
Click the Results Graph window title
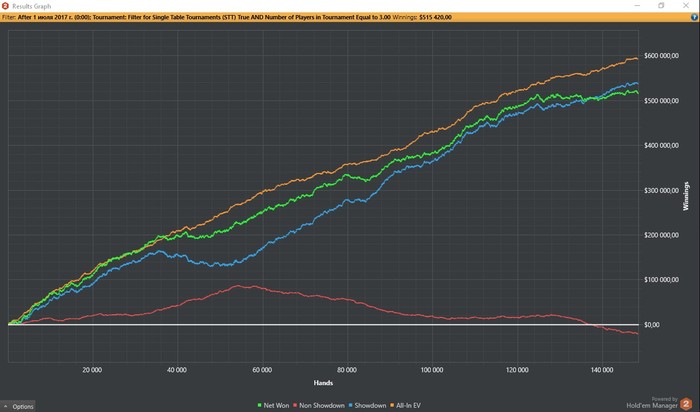32,6
